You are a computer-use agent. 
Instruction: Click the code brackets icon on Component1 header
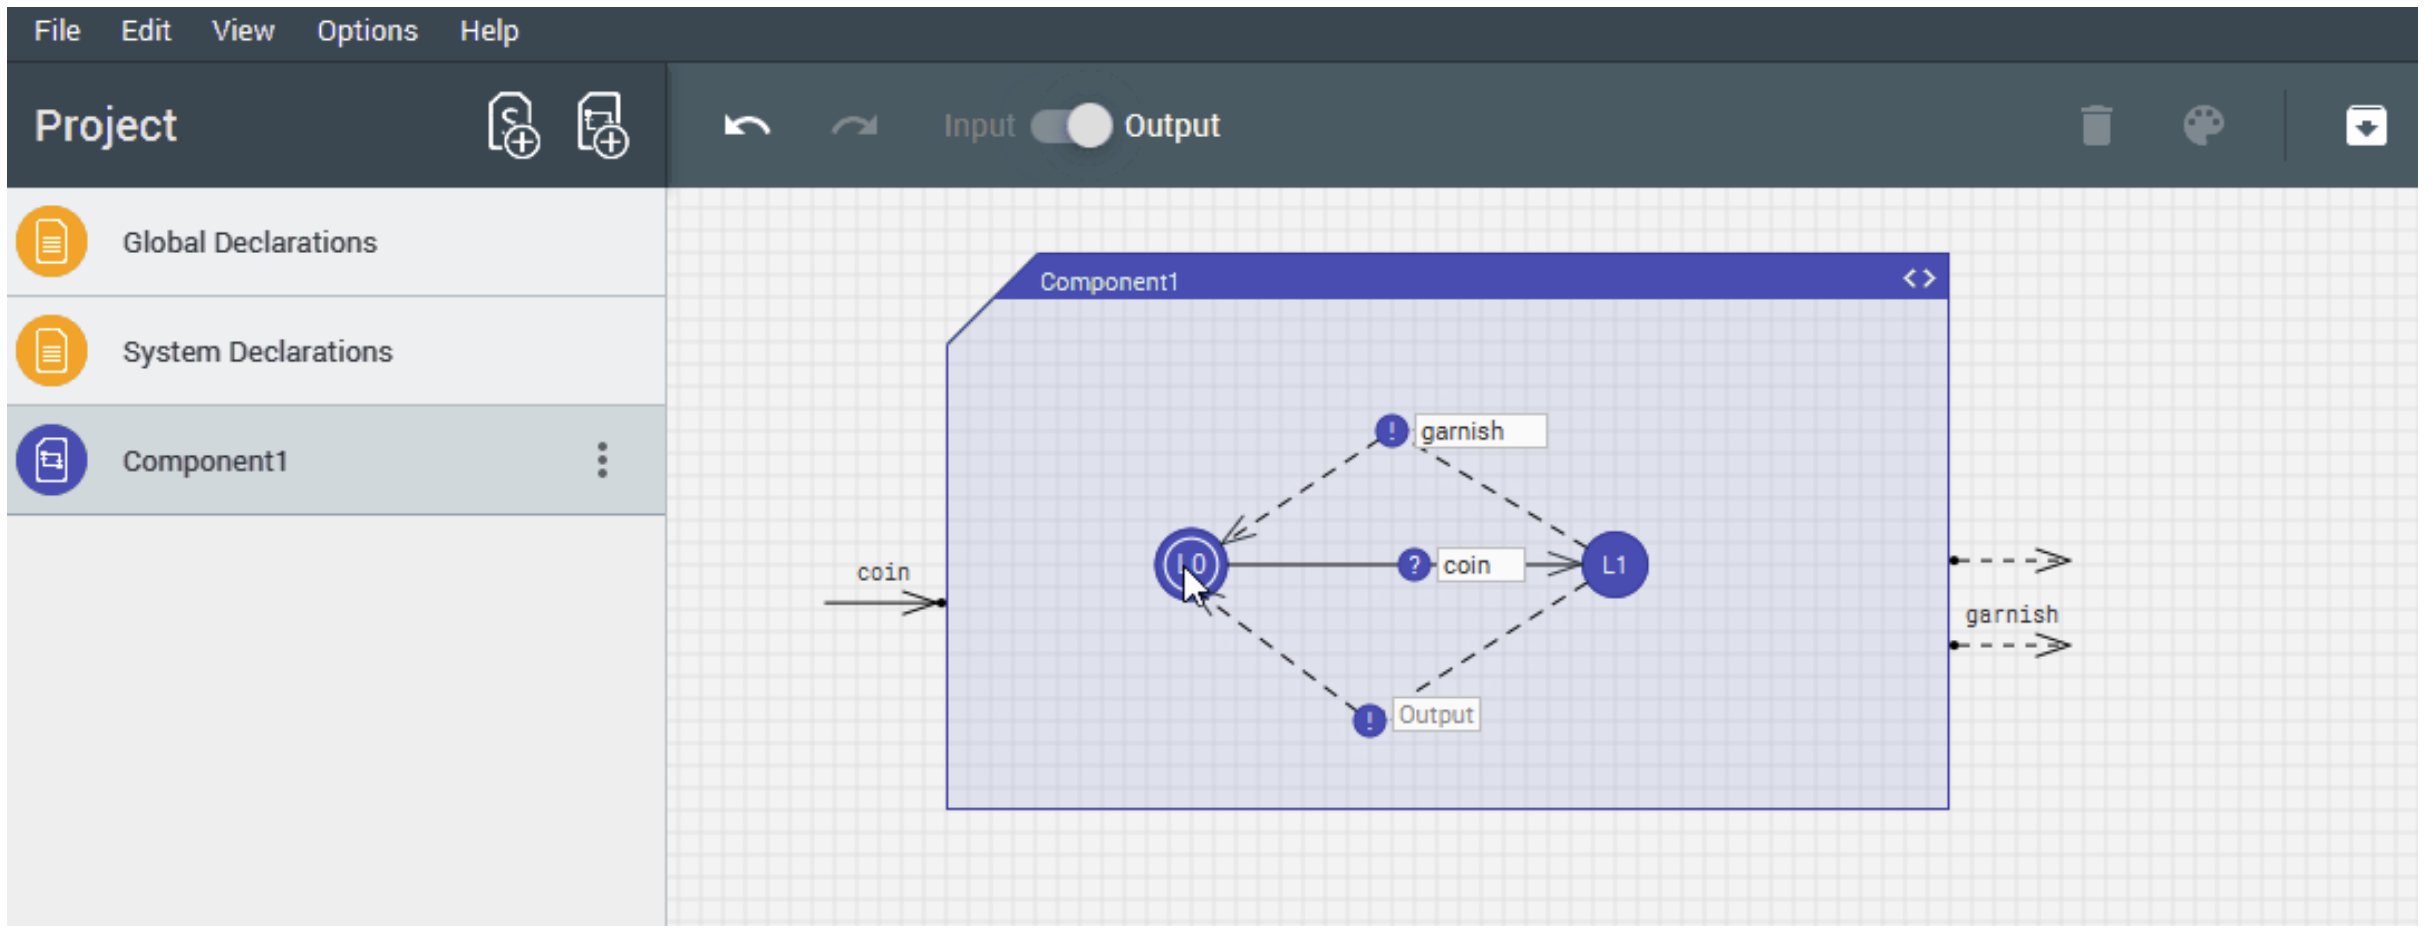coord(1919,279)
